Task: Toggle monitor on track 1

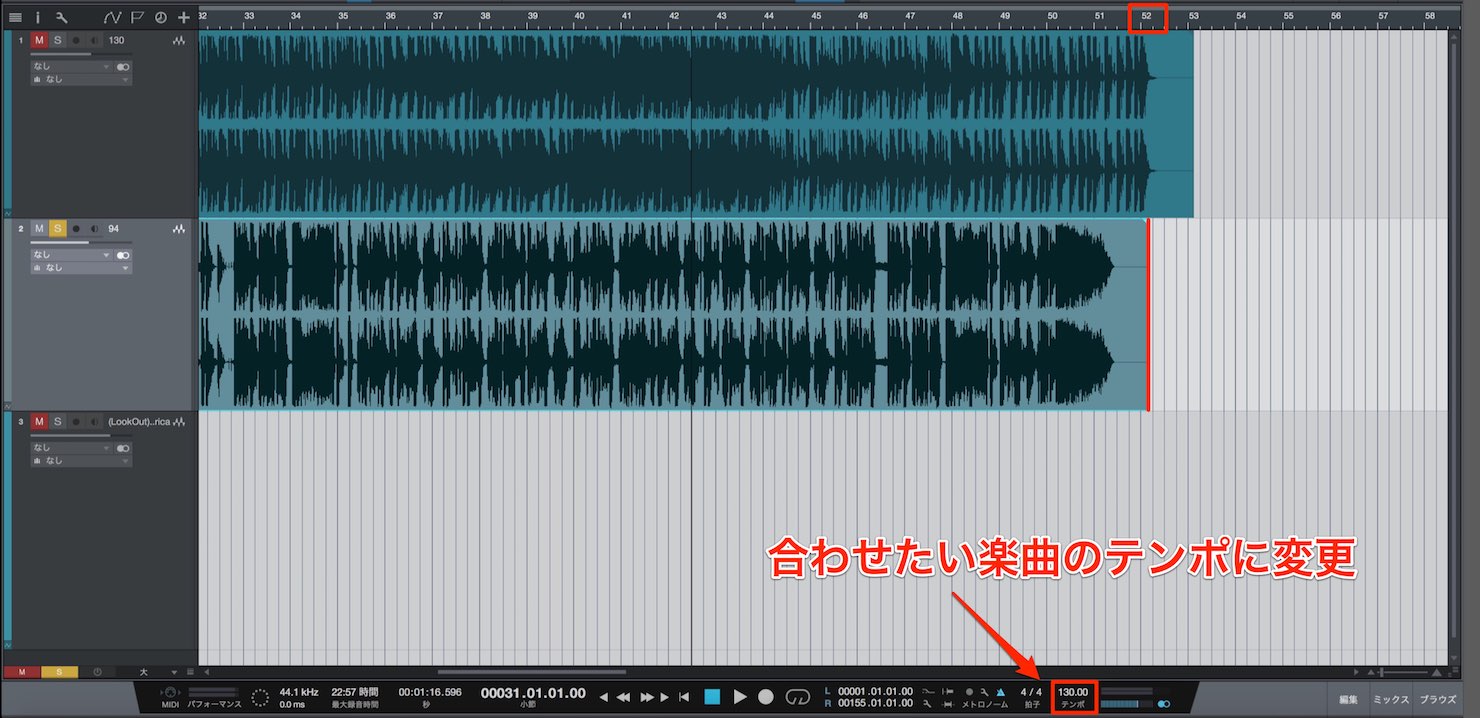Action: [94, 41]
